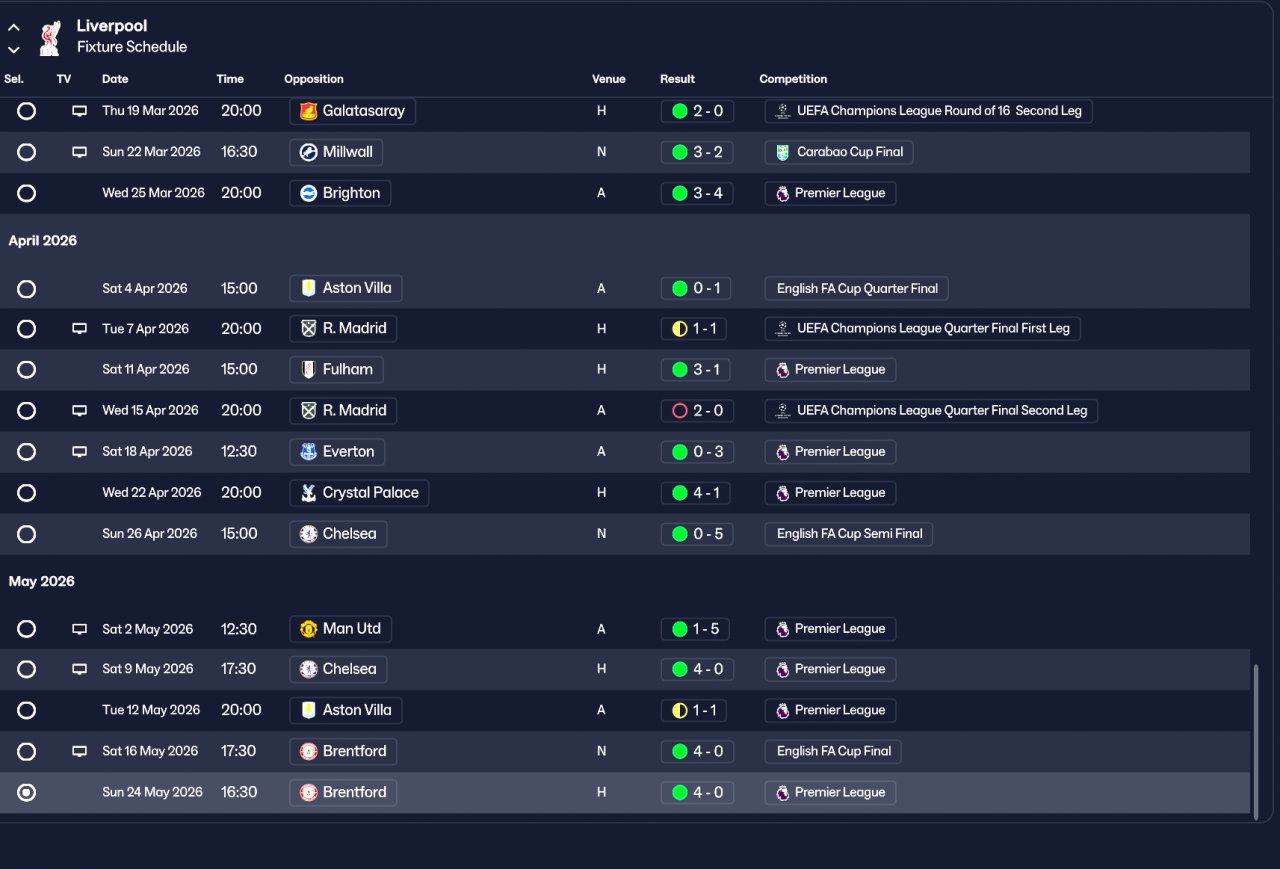The width and height of the screenshot is (1280, 869).
Task: Click the Liverpool club crest icon
Action: (49, 37)
